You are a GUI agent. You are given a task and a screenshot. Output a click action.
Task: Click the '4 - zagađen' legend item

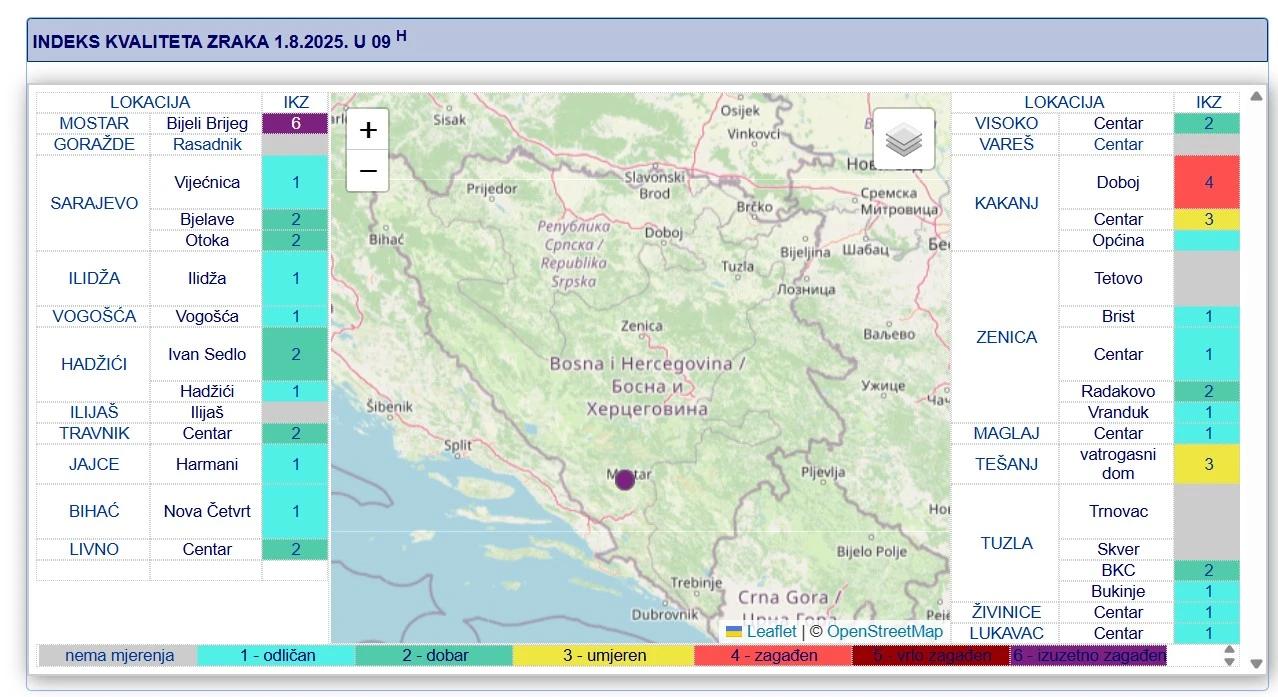773,656
